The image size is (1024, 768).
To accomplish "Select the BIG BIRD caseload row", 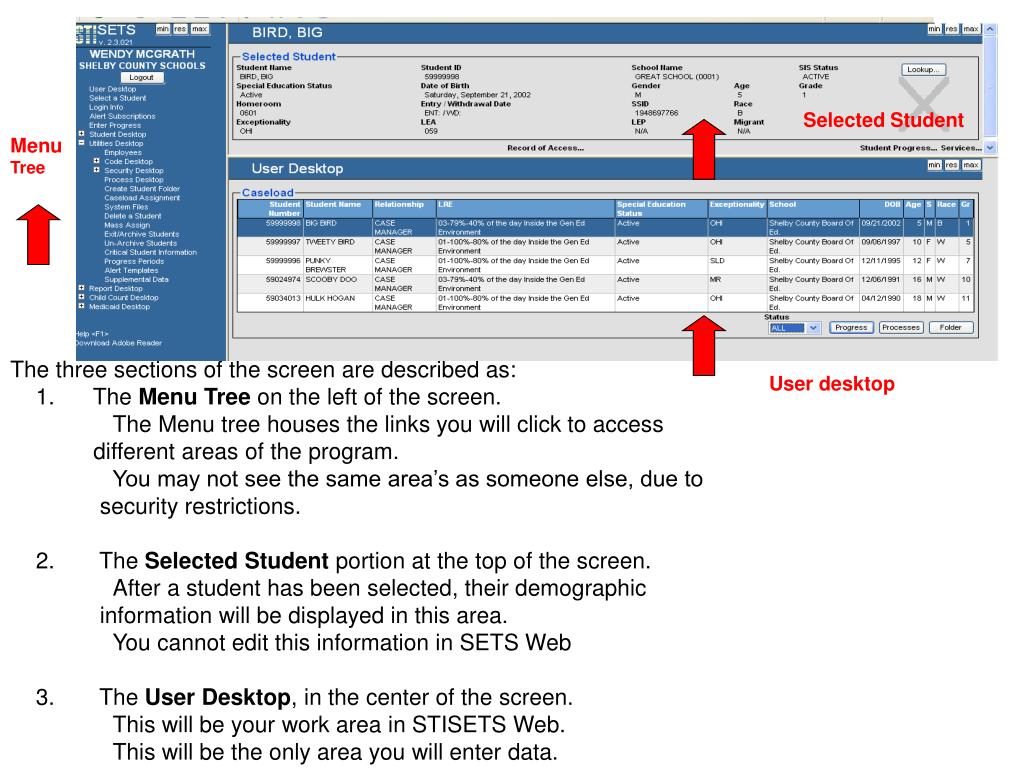I will click(605, 227).
